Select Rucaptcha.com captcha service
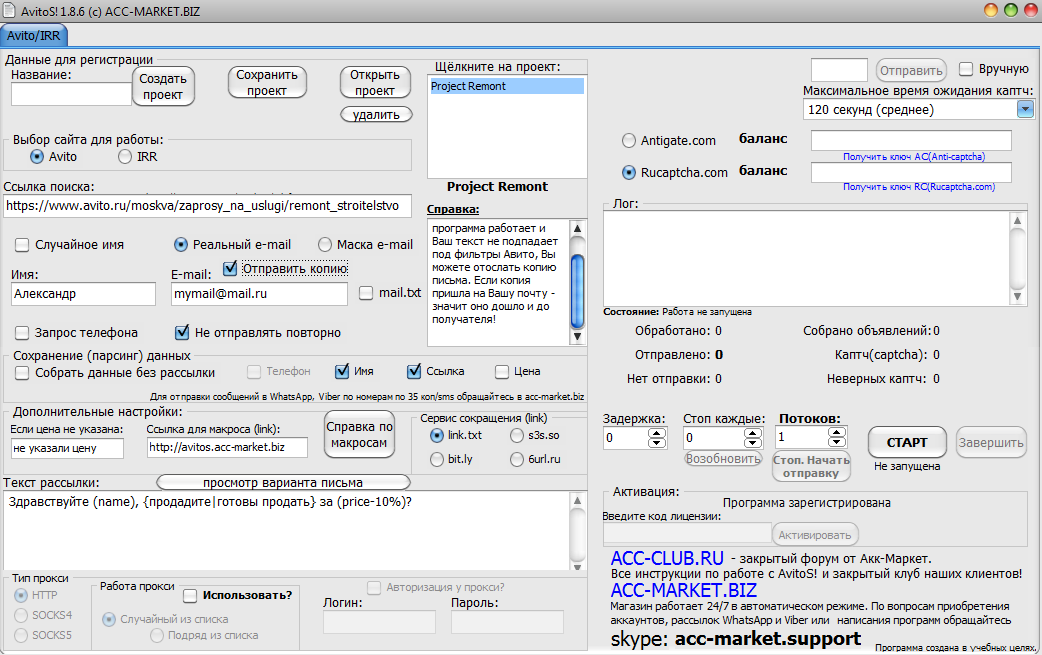1042x655 pixels. tap(629, 173)
